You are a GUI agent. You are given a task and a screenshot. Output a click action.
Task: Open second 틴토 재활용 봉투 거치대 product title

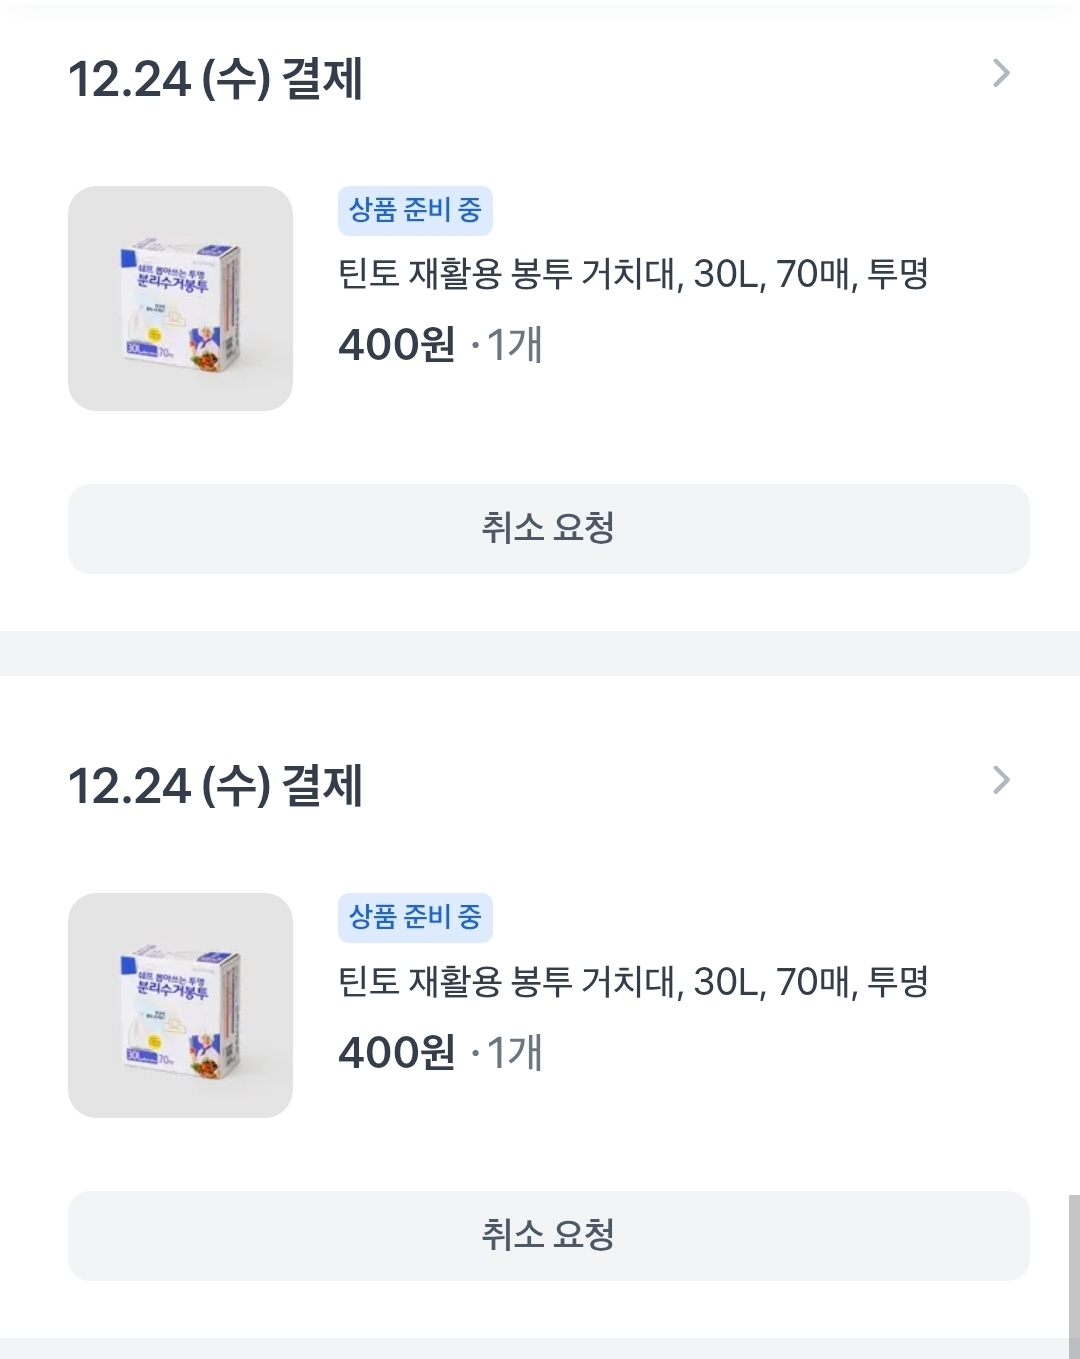coord(633,981)
